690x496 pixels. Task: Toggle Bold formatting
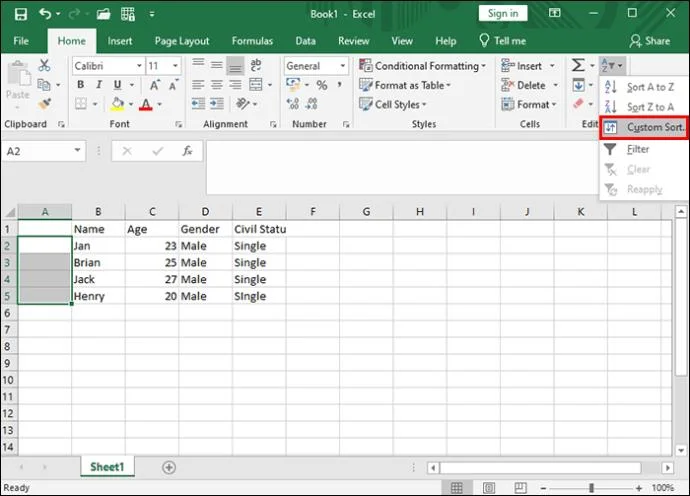click(81, 85)
